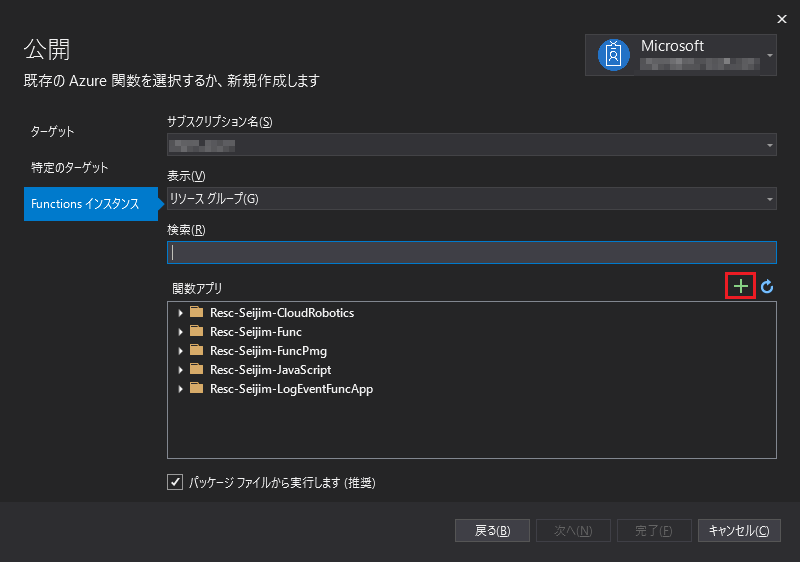Select Resc-Seijim-JavaScript resource group name
Image resolution: width=800 pixels, height=562 pixels.
270,370
